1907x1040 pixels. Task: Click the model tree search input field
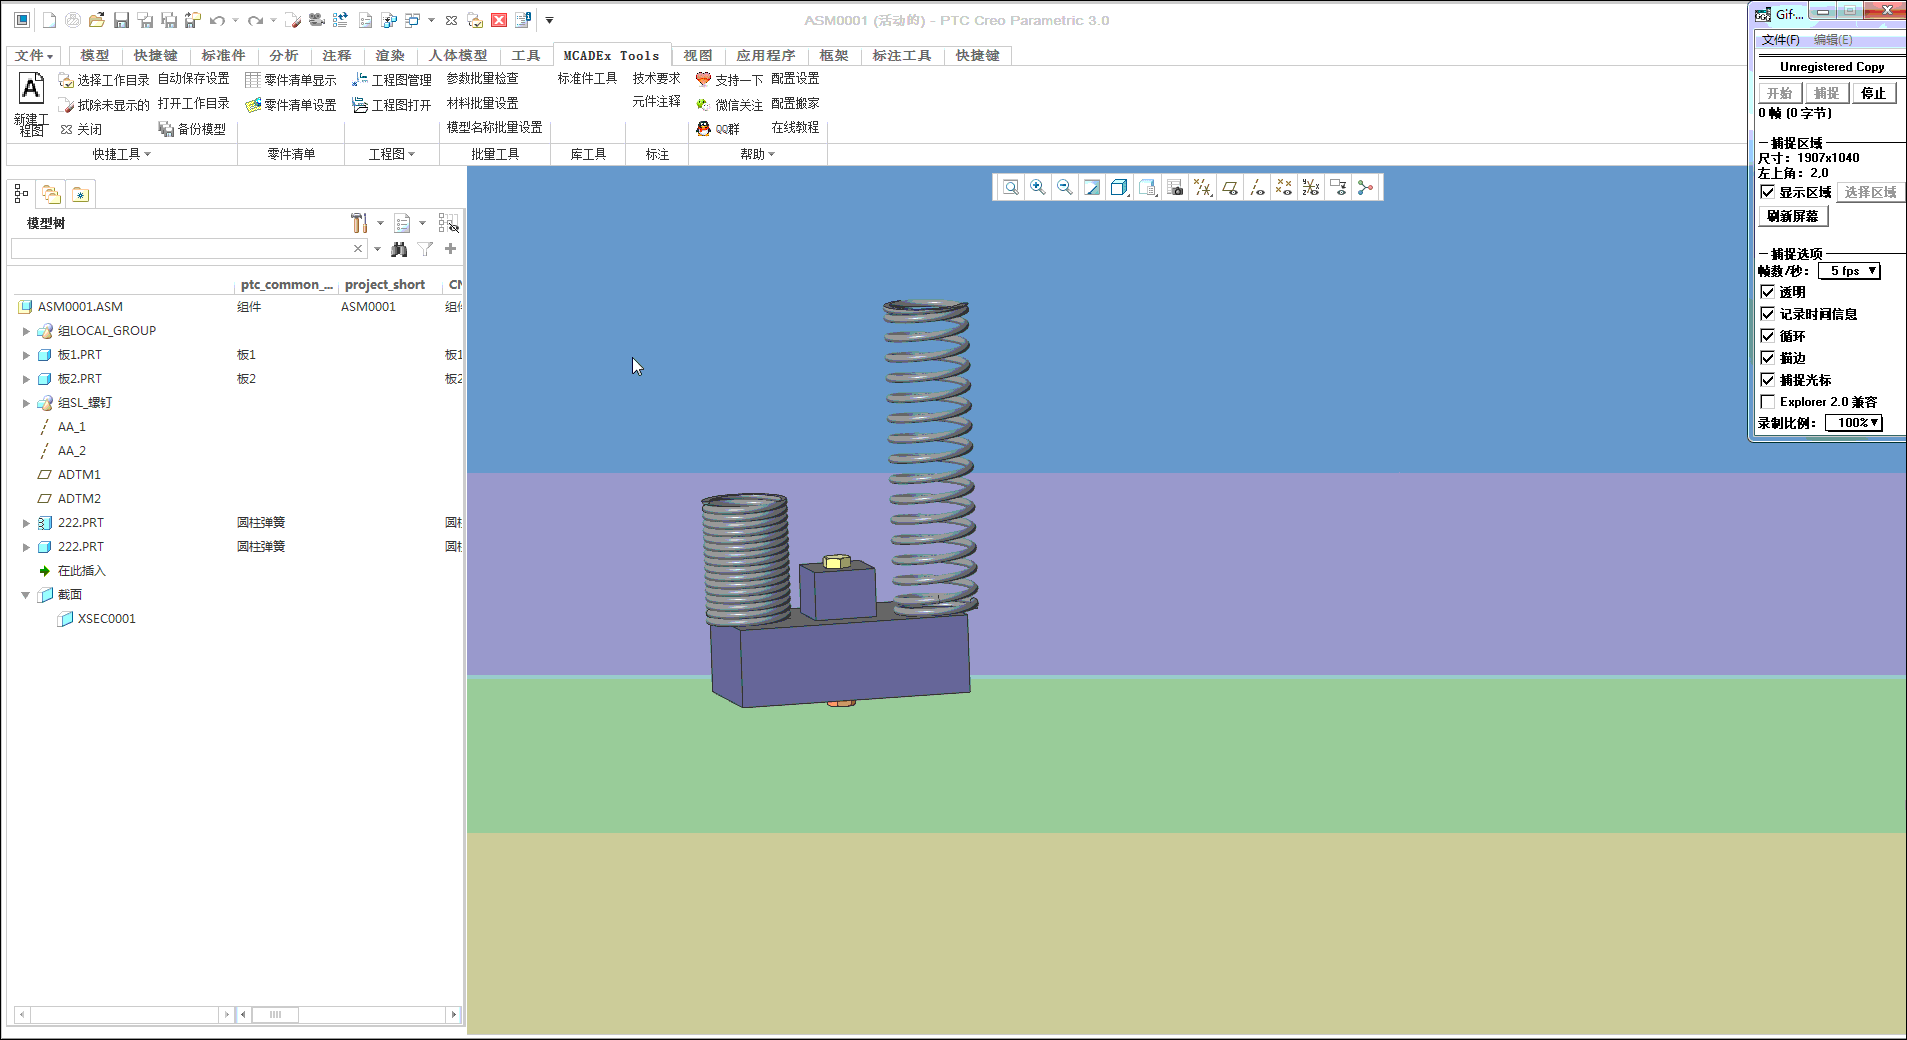pyautogui.click(x=180, y=249)
